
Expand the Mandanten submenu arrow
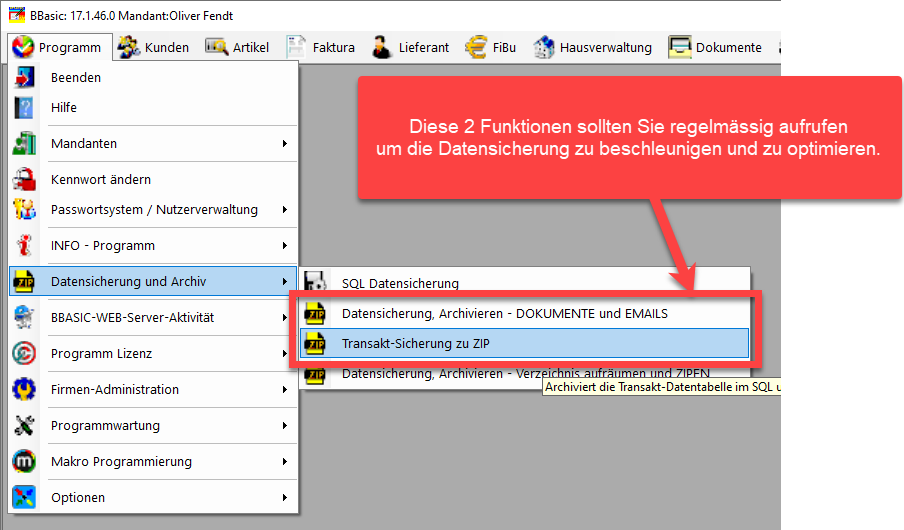pyautogui.click(x=285, y=143)
